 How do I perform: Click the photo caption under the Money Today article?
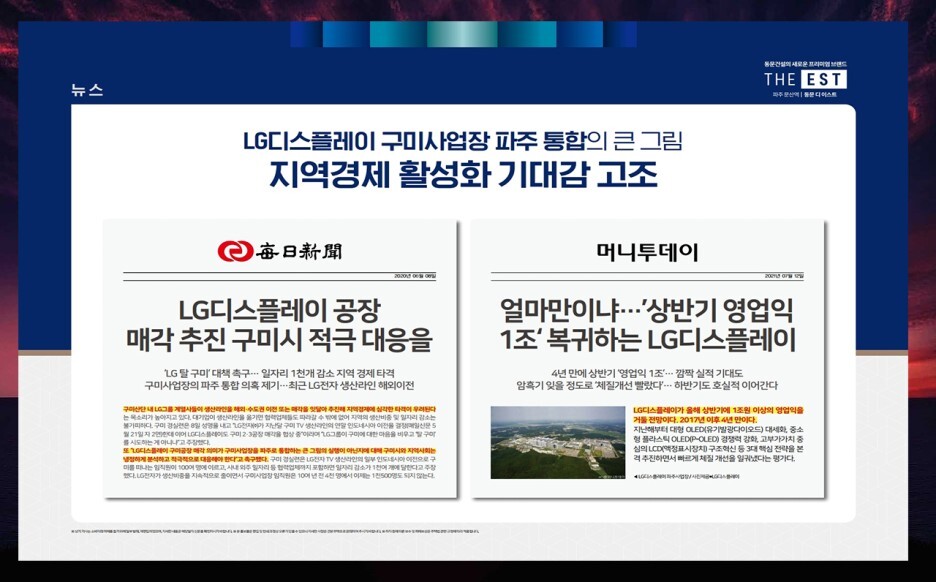click(687, 476)
